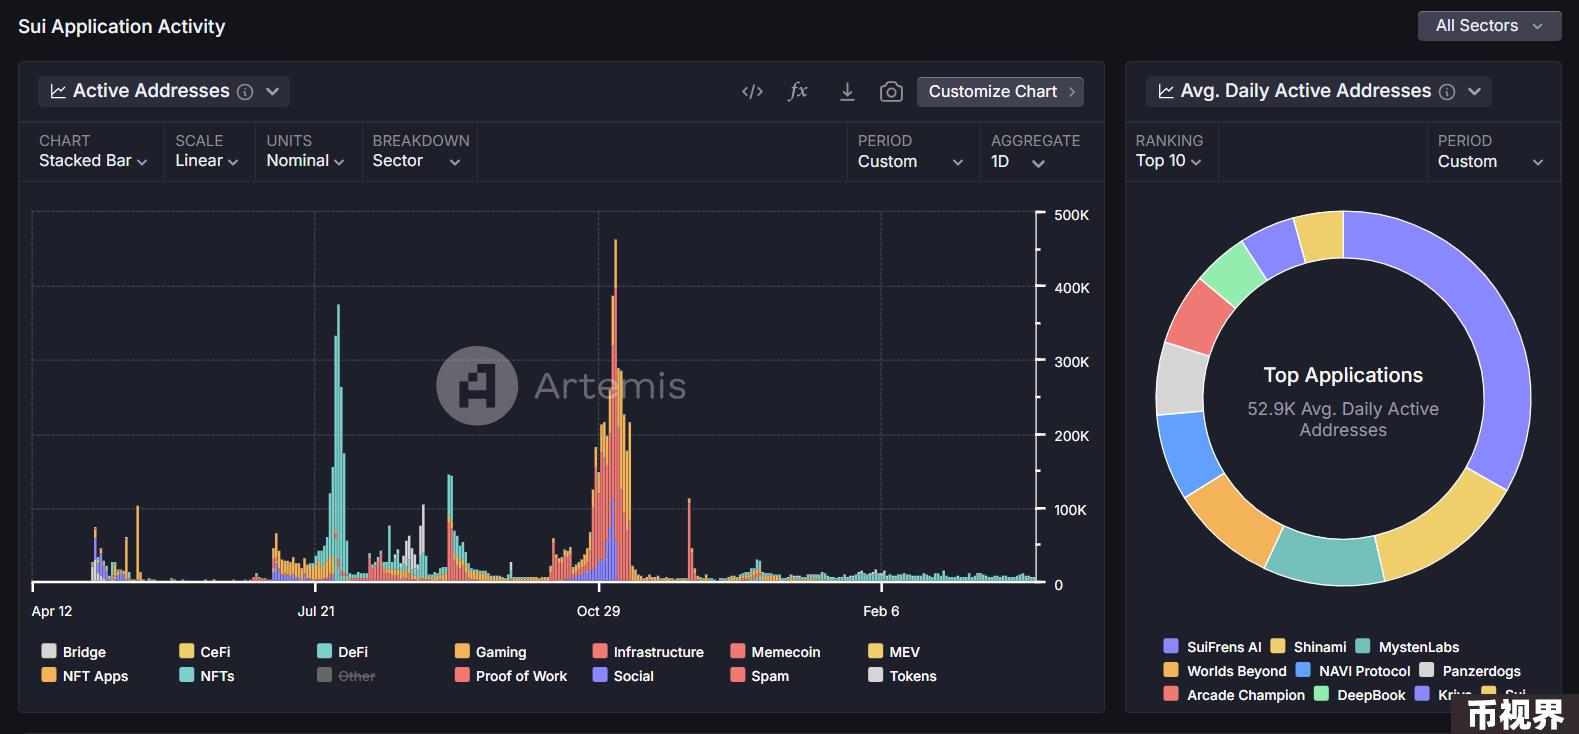Click the MystenLabs legend entry

point(1408,647)
